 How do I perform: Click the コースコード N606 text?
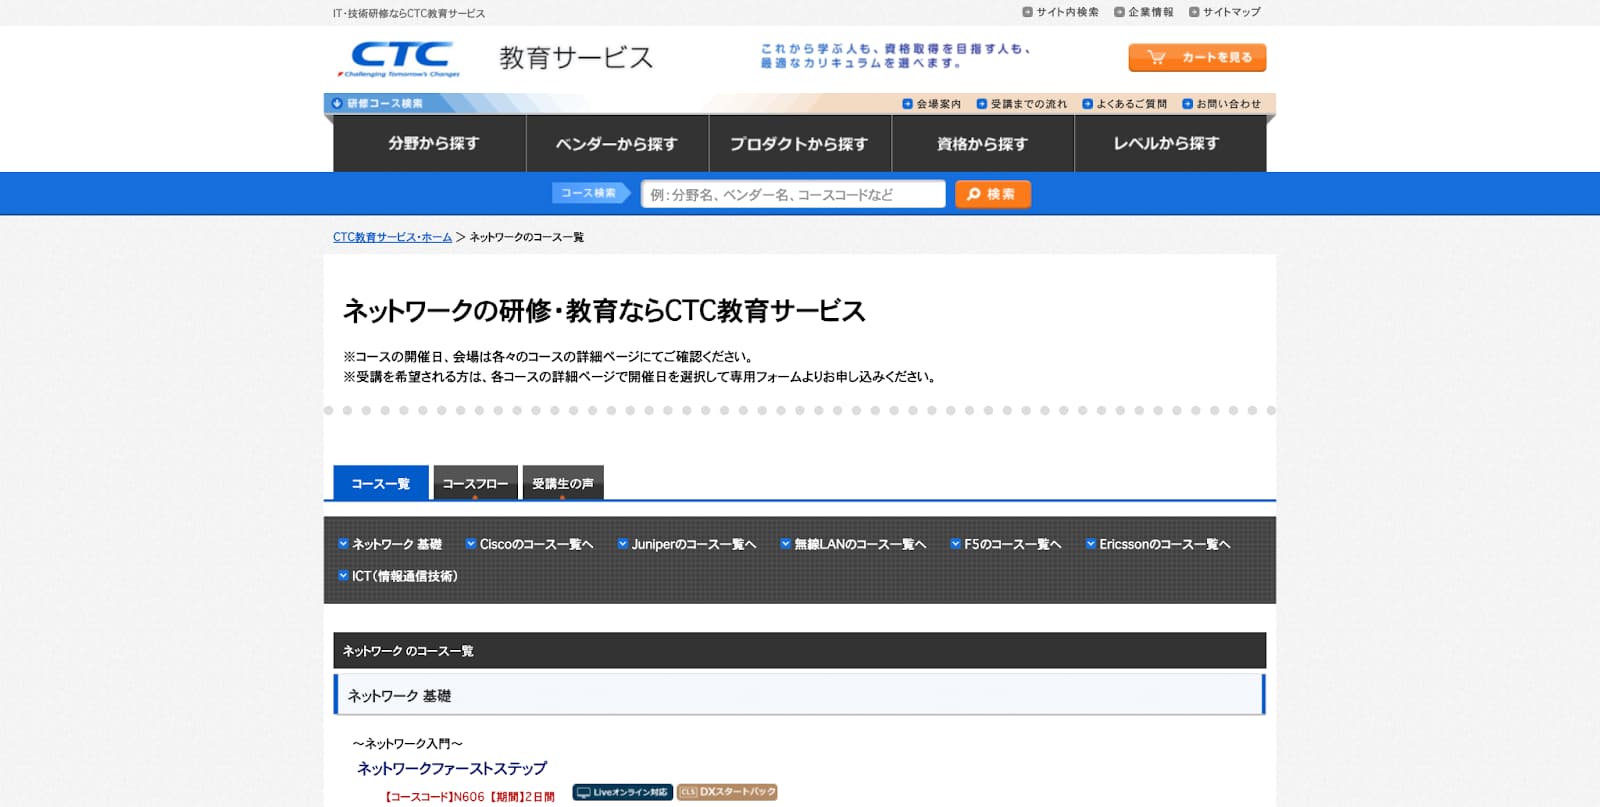(434, 797)
